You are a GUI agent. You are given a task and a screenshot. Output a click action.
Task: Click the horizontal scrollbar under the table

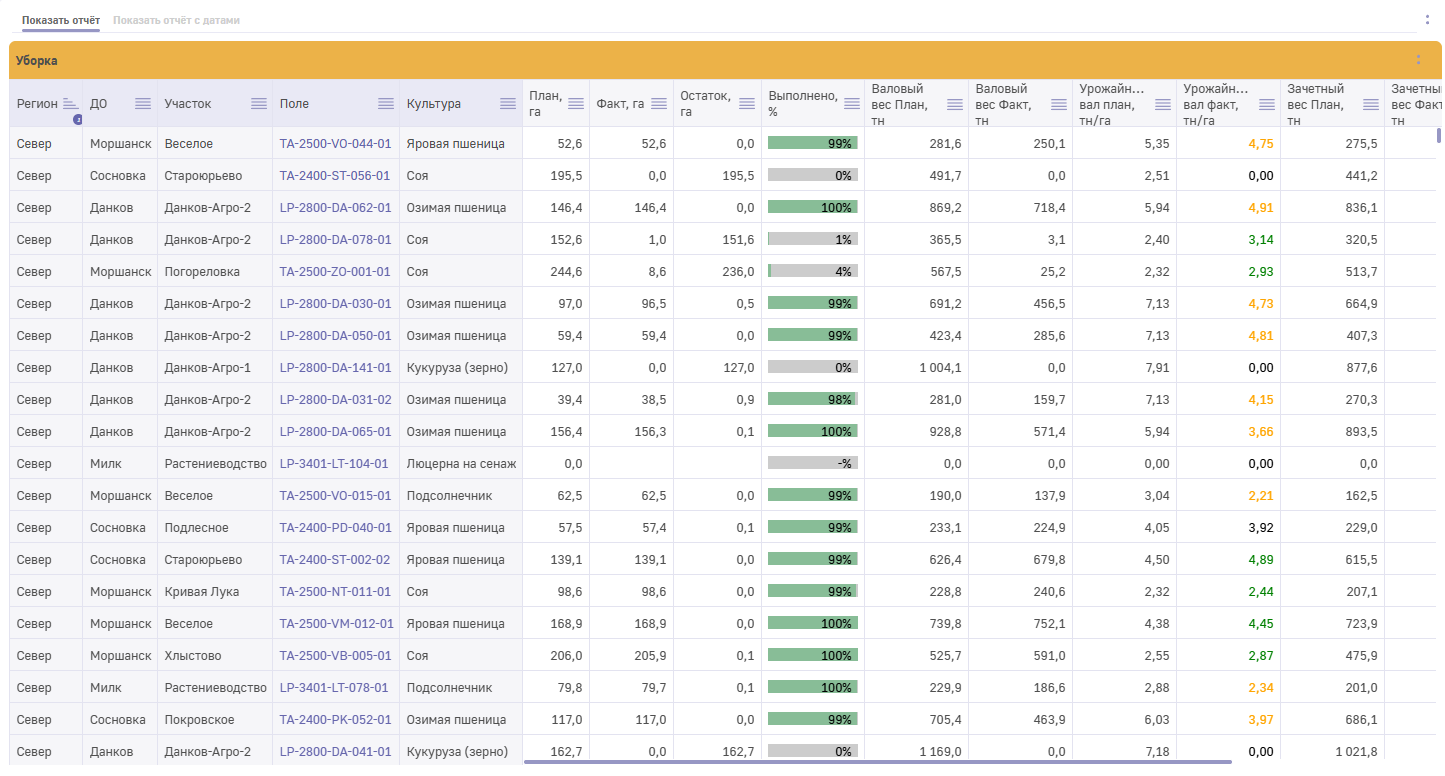877,762
